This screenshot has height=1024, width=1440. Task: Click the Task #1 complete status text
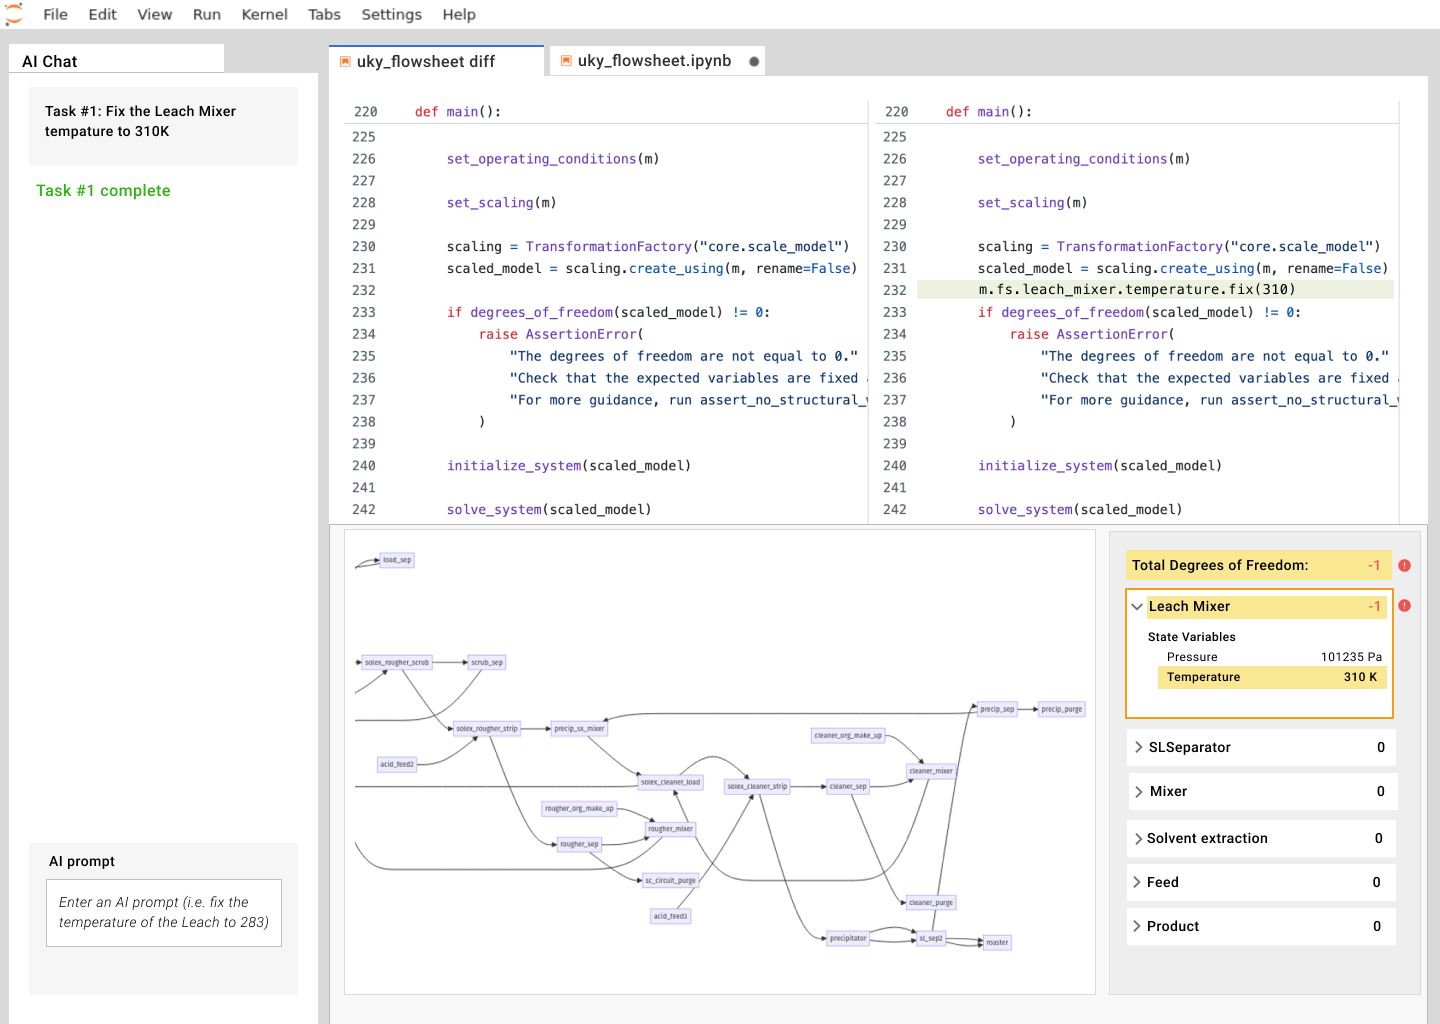point(103,191)
